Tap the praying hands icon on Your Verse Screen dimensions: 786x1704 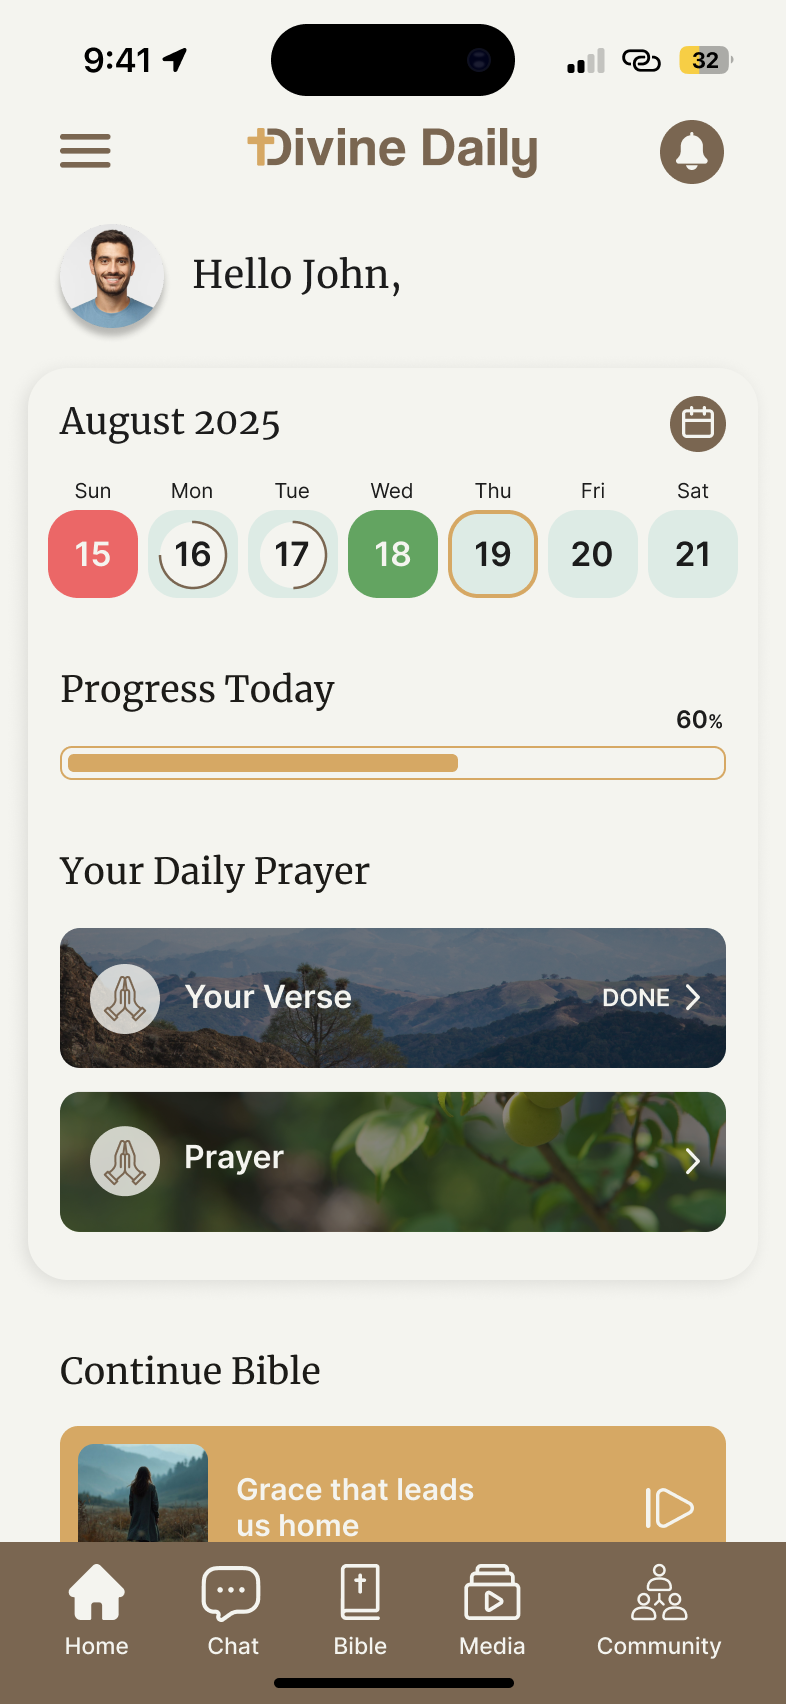(125, 998)
